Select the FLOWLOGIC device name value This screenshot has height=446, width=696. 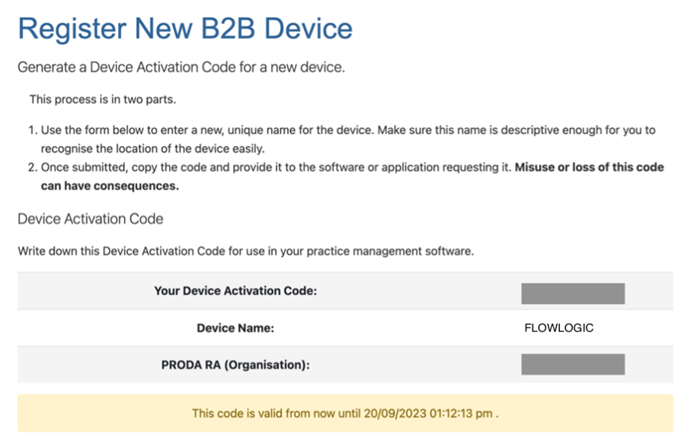(x=559, y=327)
